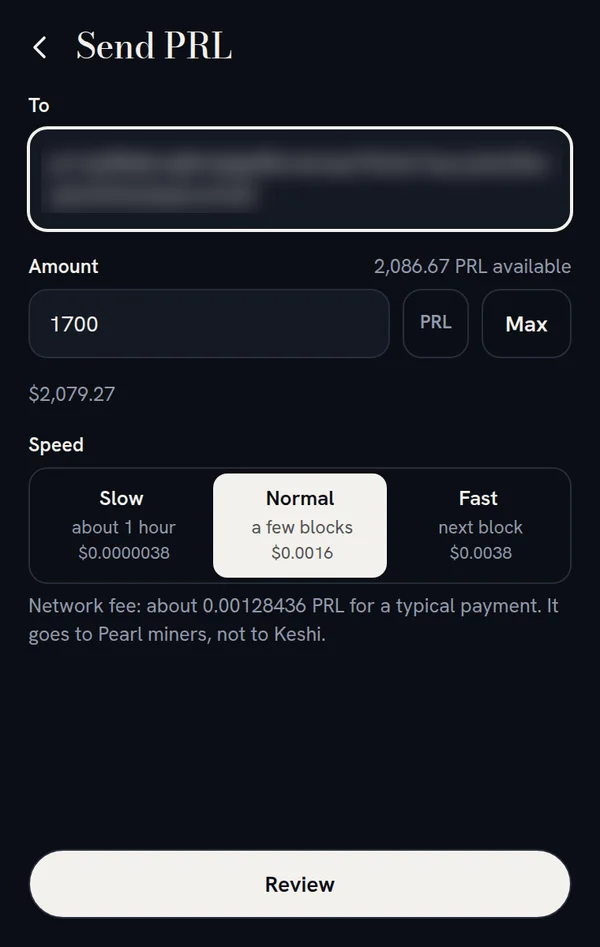Image resolution: width=600 pixels, height=947 pixels.
Task: Click the Amount label
Action: point(63,266)
